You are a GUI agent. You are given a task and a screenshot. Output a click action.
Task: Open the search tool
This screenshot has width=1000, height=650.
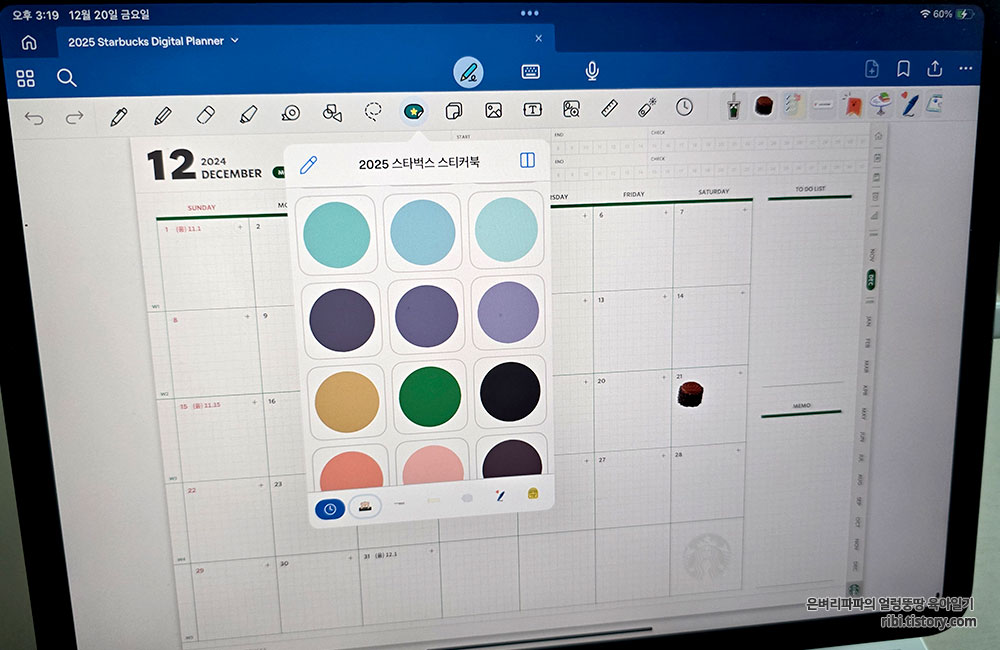click(66, 78)
